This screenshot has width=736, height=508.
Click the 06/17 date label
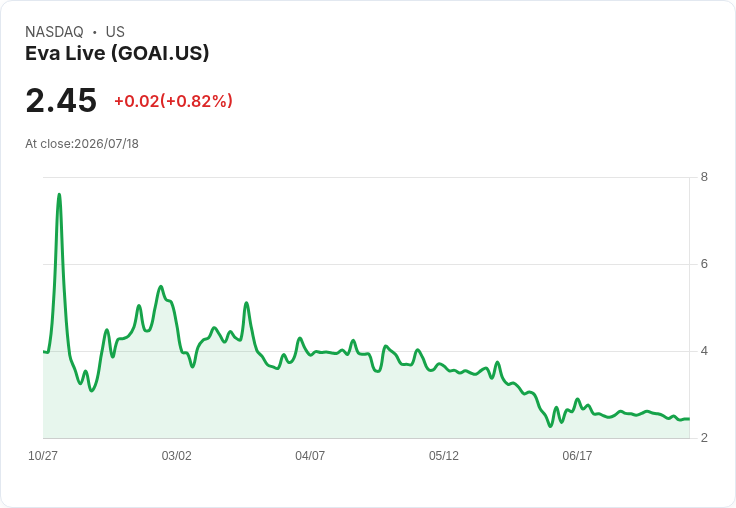click(x=577, y=455)
